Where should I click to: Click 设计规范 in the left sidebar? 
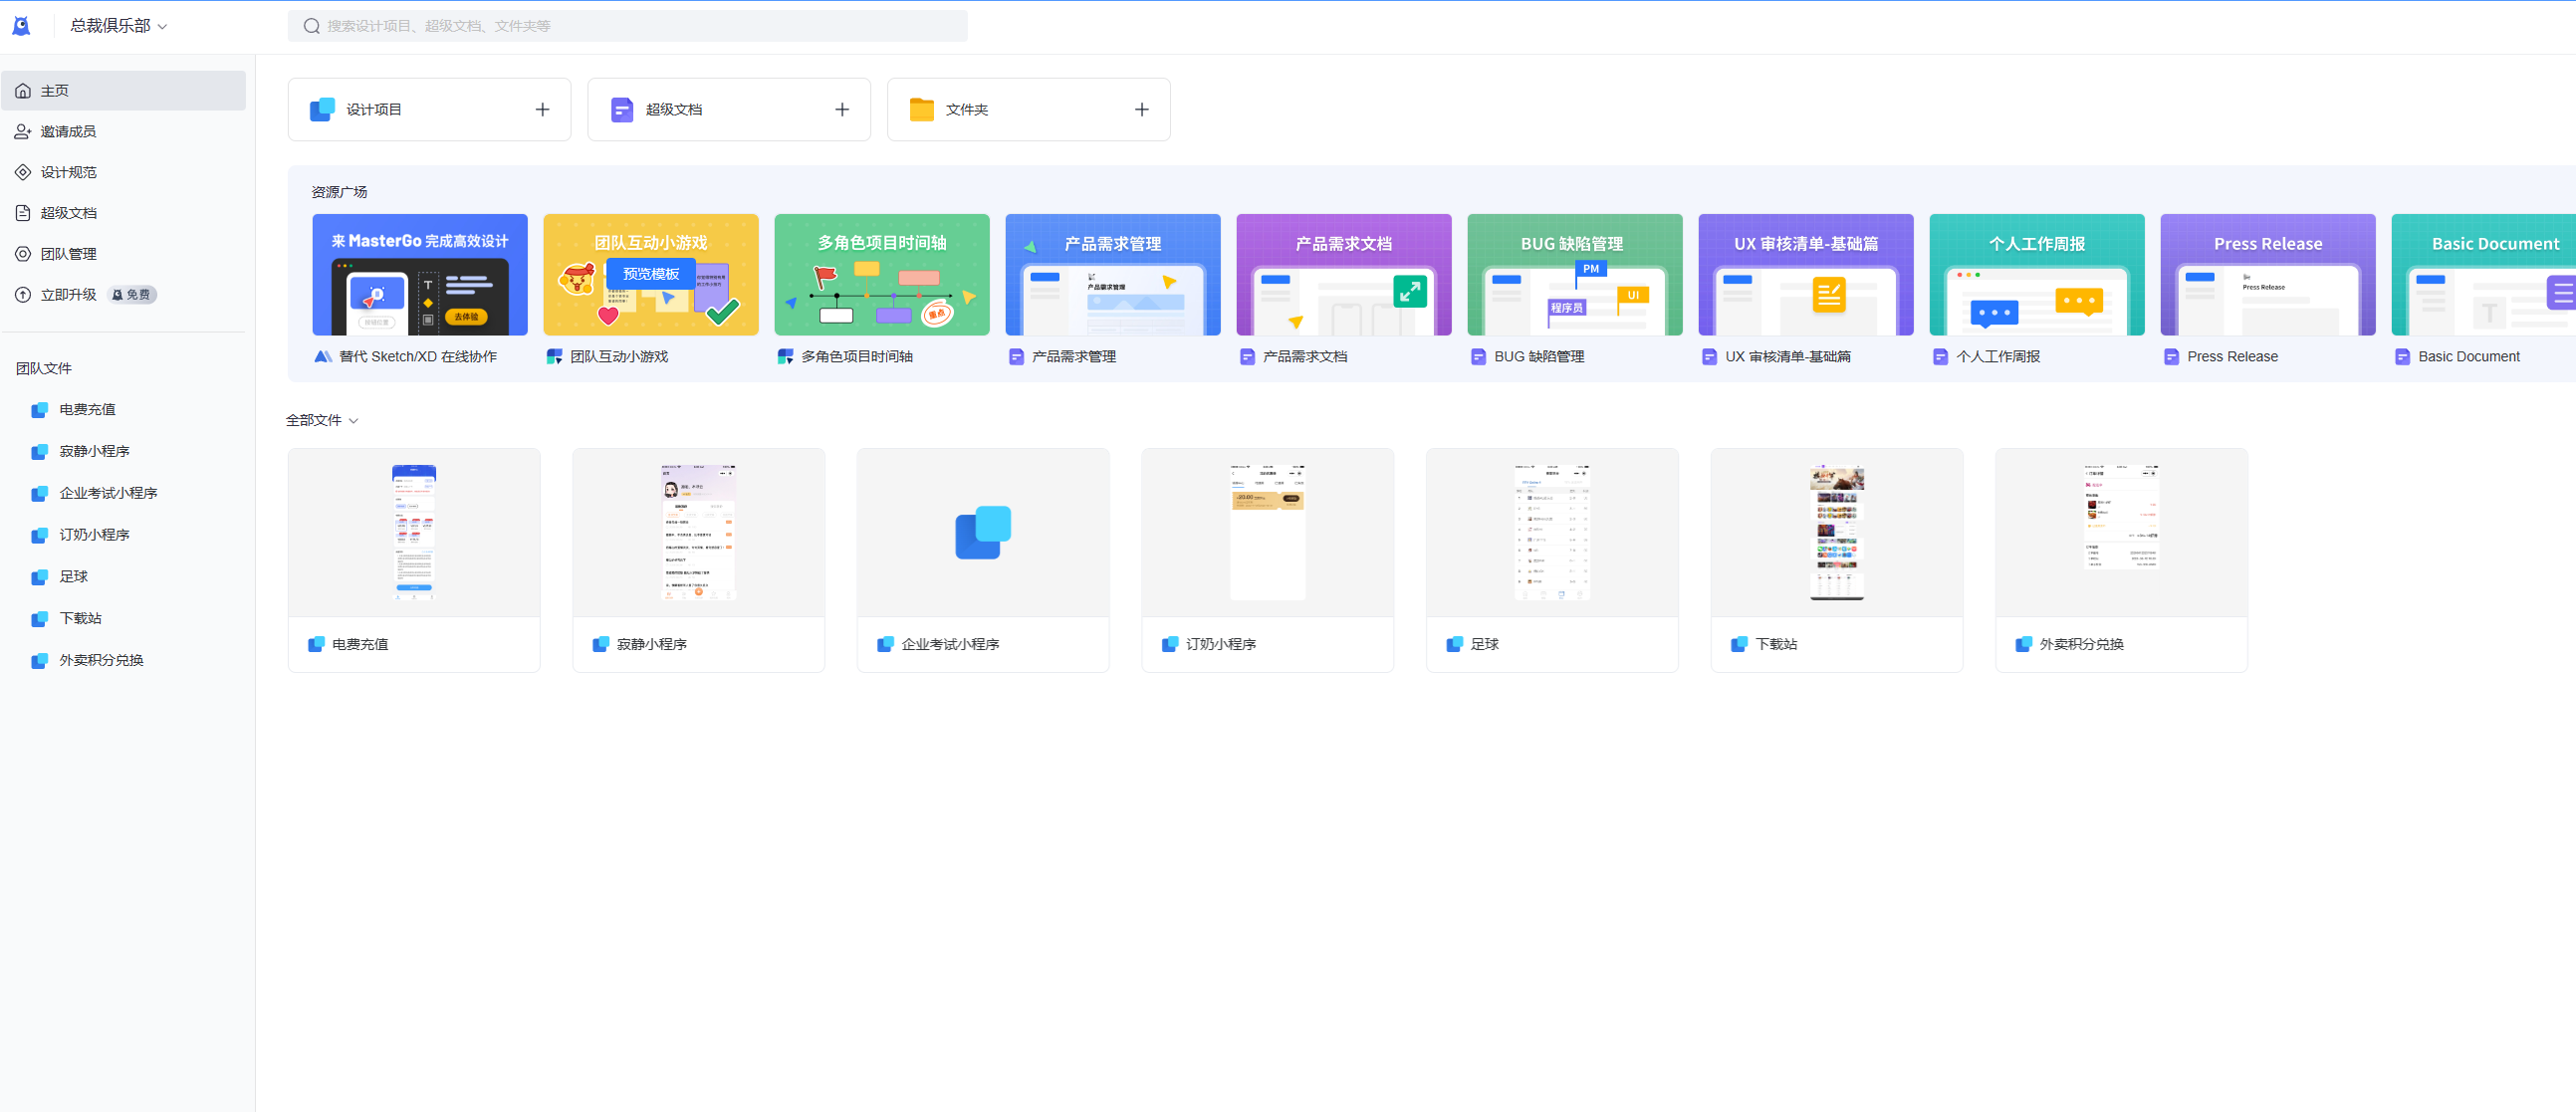71,172
